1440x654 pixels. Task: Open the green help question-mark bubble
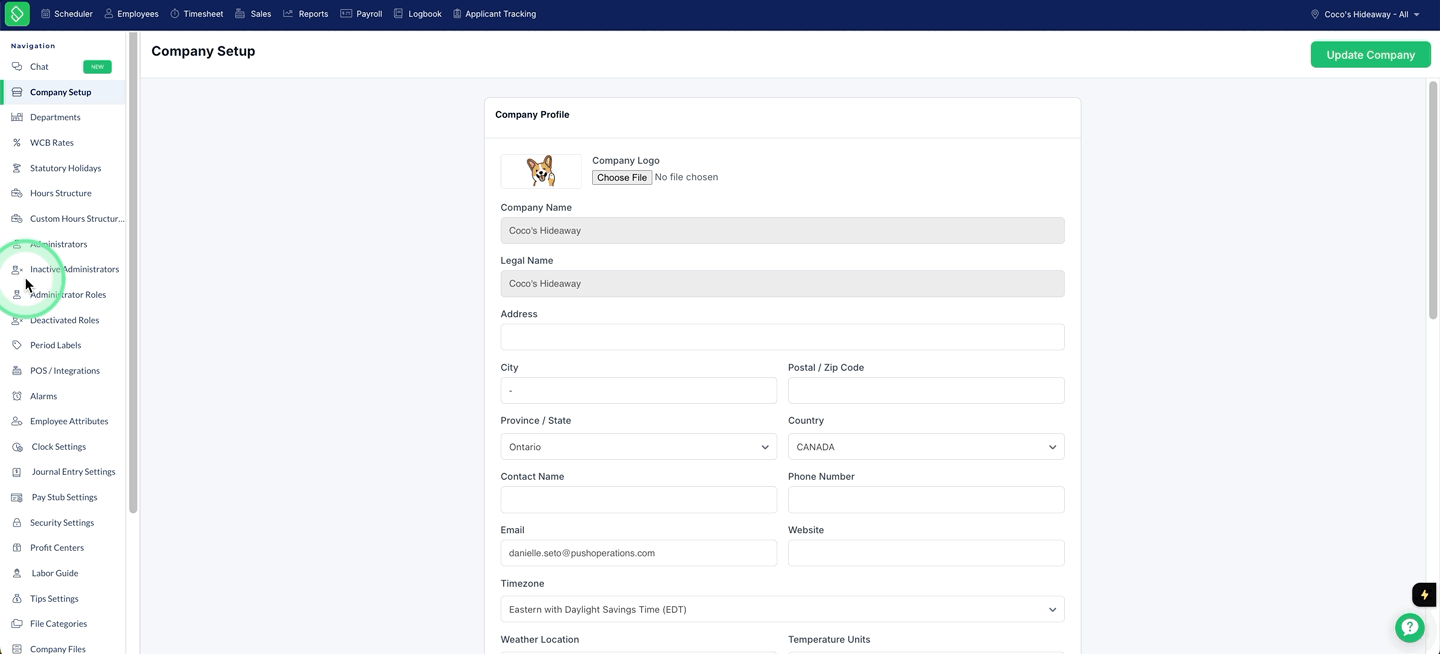pos(1410,628)
